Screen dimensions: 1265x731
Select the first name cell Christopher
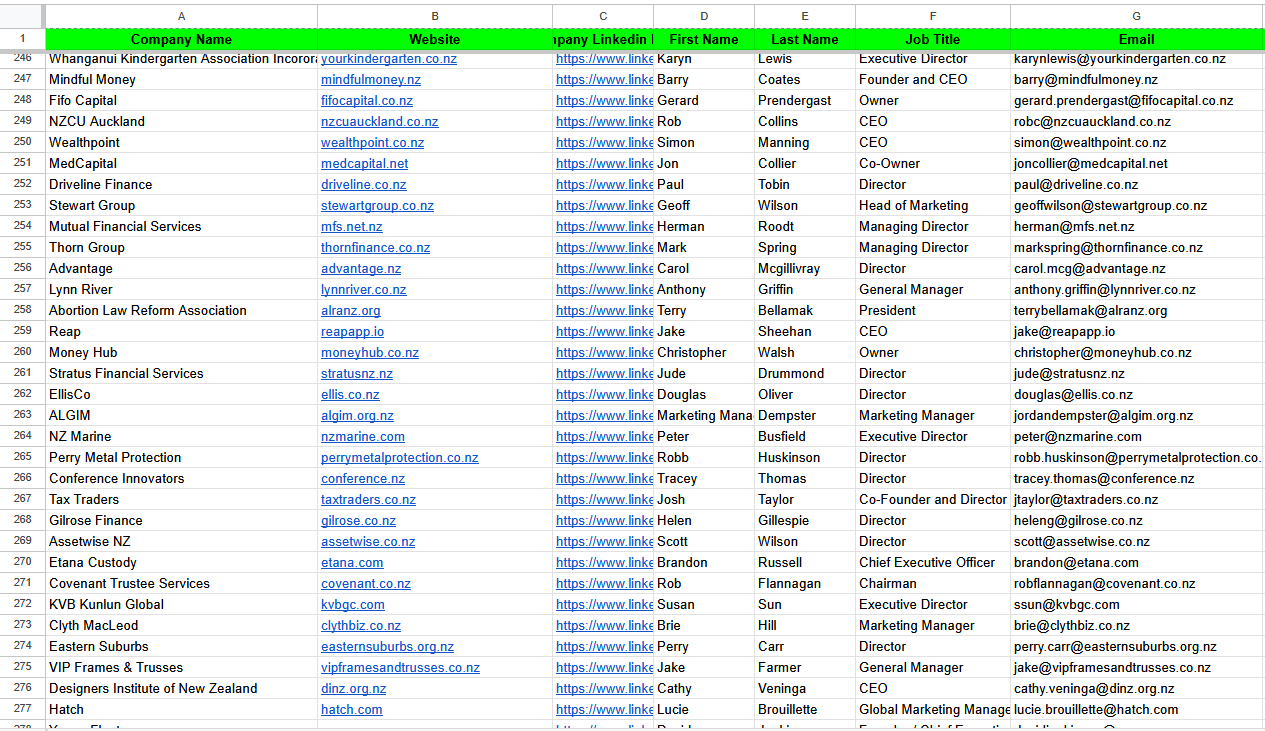click(704, 353)
